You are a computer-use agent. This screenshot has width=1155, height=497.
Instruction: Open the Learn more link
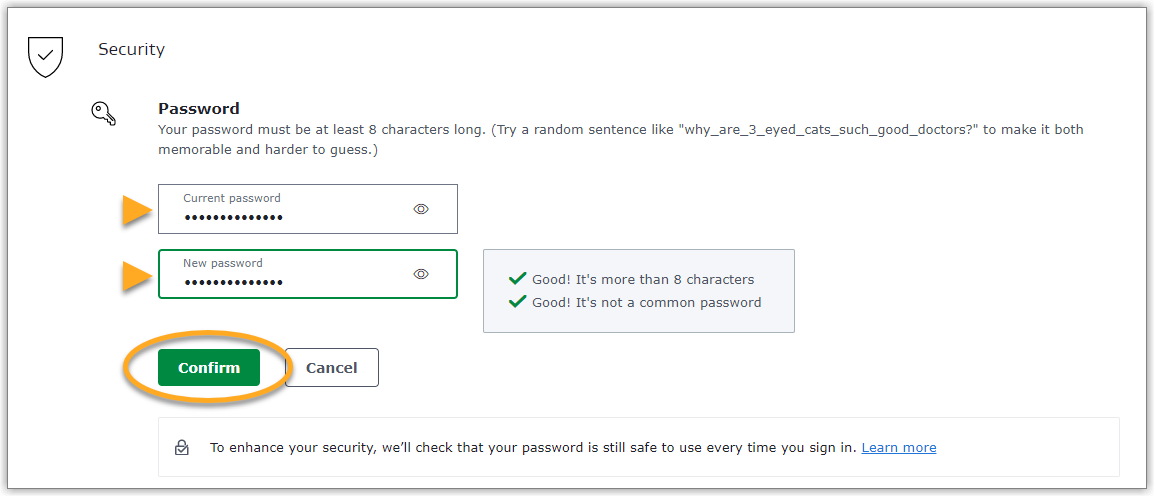[x=899, y=447]
